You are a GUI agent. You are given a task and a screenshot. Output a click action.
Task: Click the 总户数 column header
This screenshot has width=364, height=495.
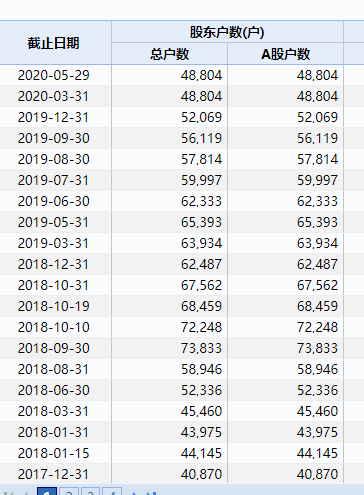(169, 54)
